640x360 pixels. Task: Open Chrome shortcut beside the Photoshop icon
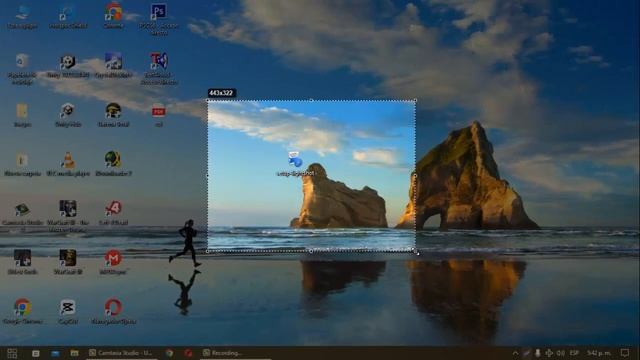point(113,16)
